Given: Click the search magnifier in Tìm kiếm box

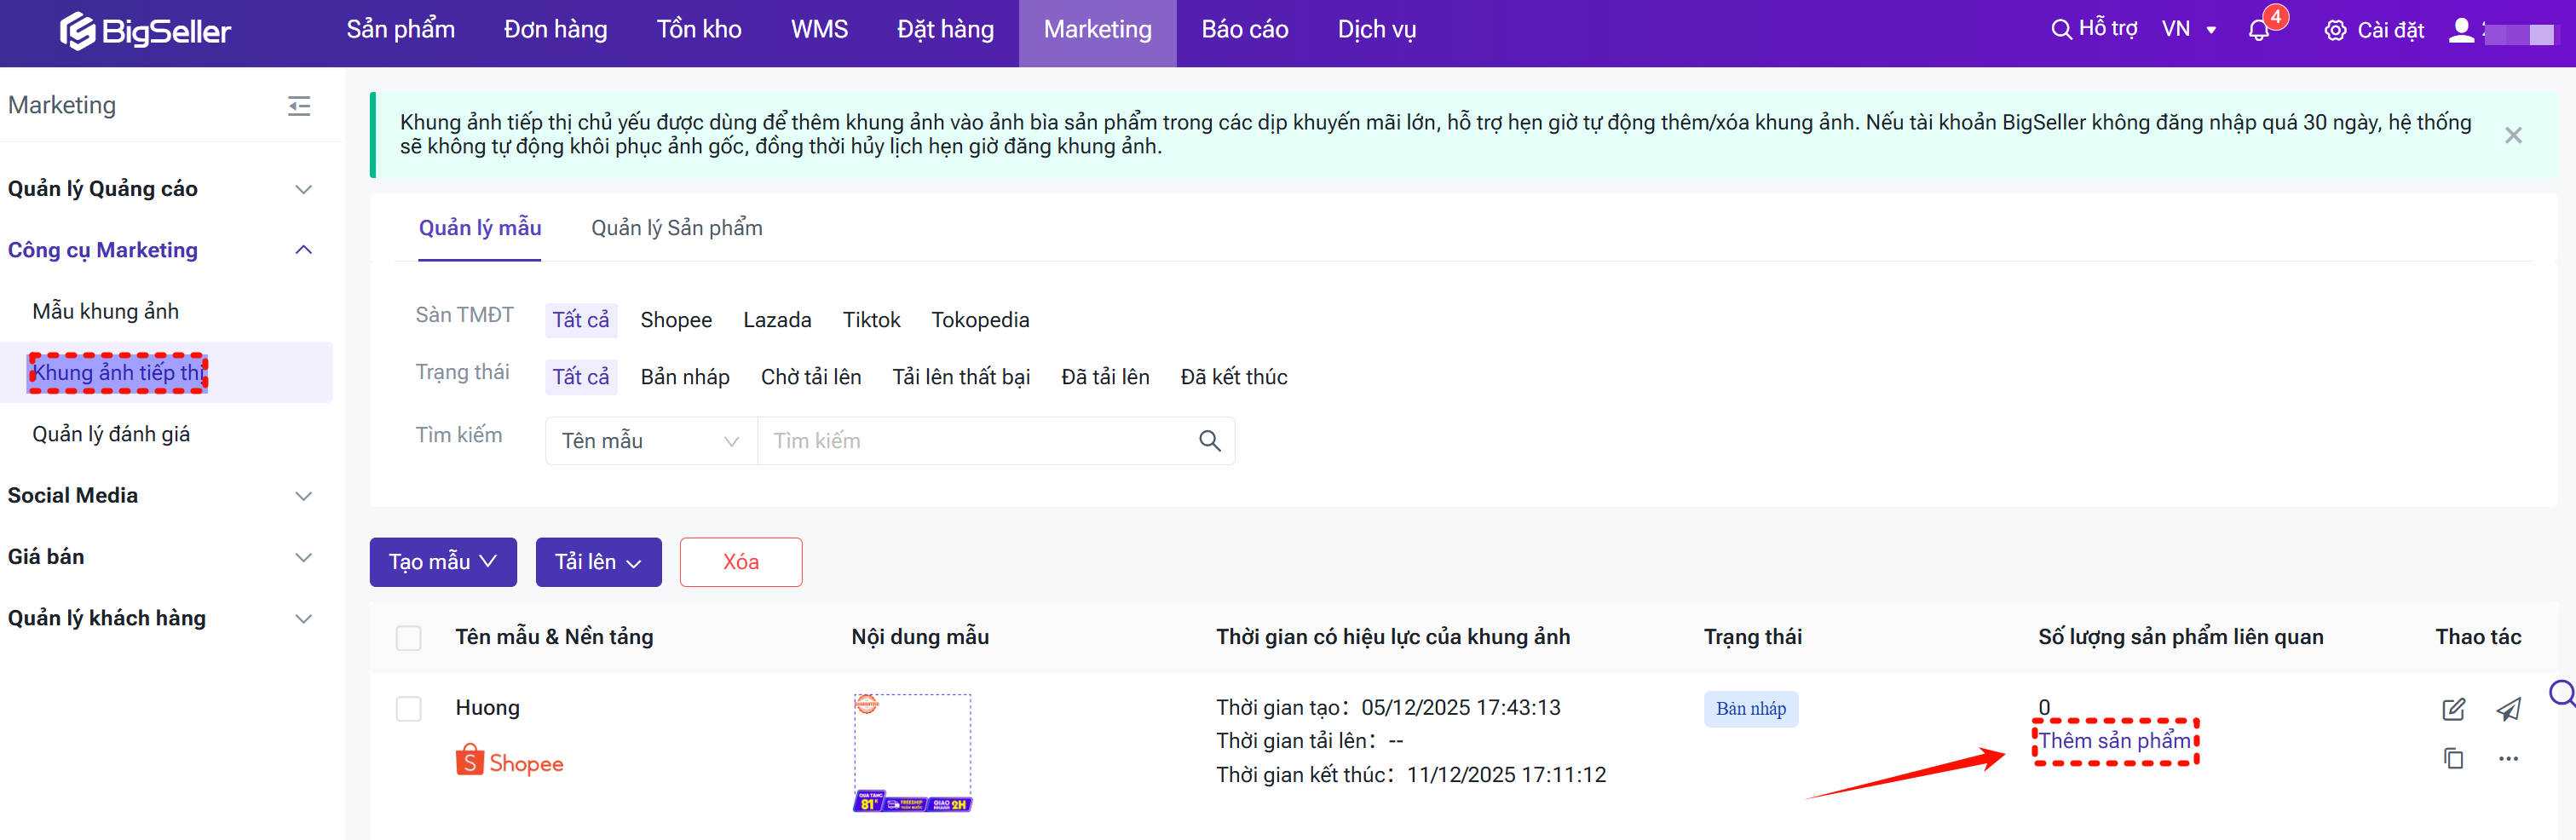Looking at the screenshot, I should tap(1209, 441).
